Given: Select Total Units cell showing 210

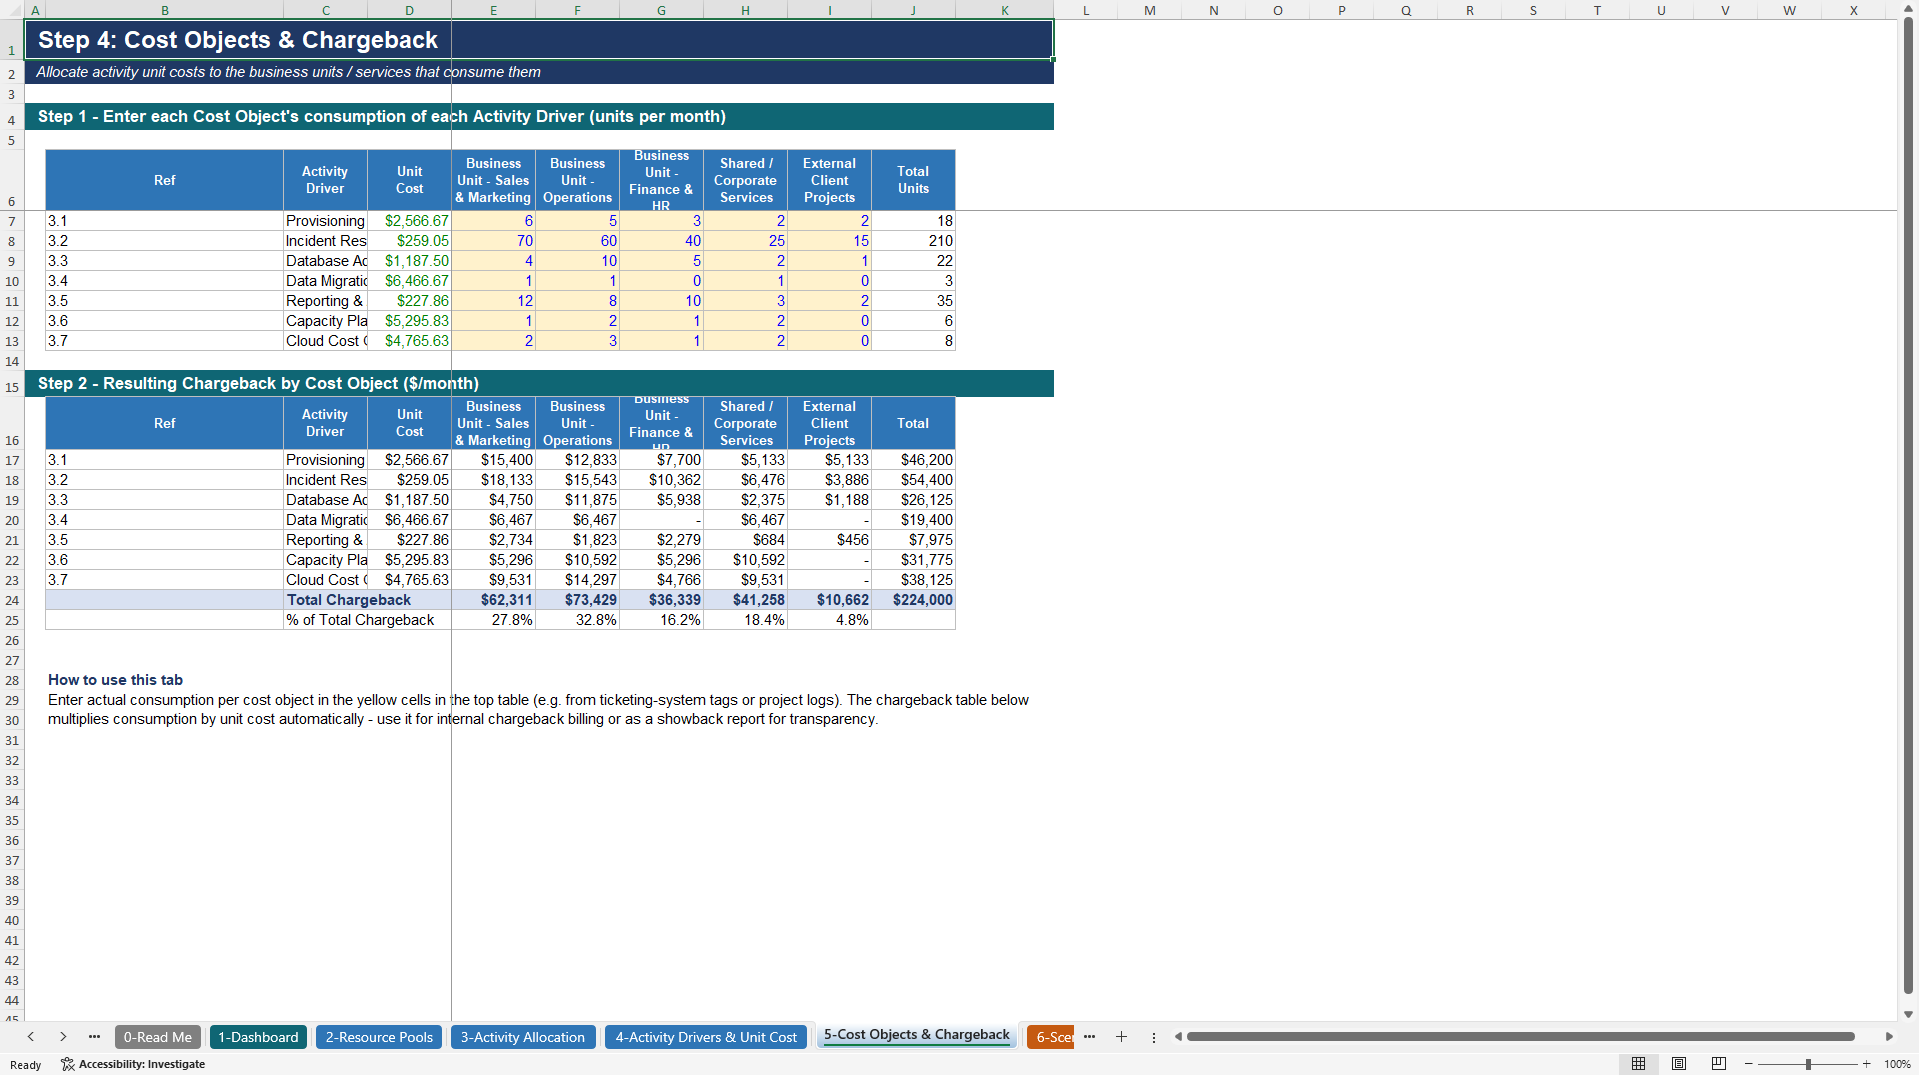Looking at the screenshot, I should (914, 241).
